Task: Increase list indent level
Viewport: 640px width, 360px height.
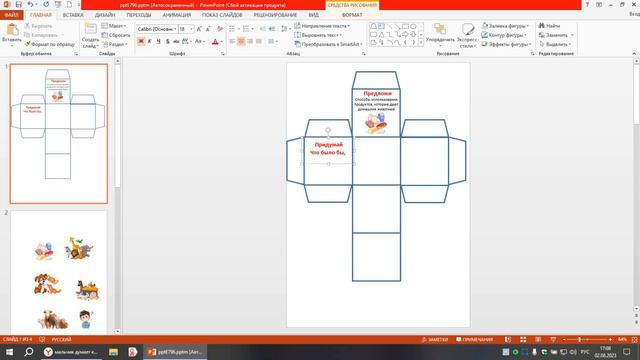Action: [x=272, y=29]
